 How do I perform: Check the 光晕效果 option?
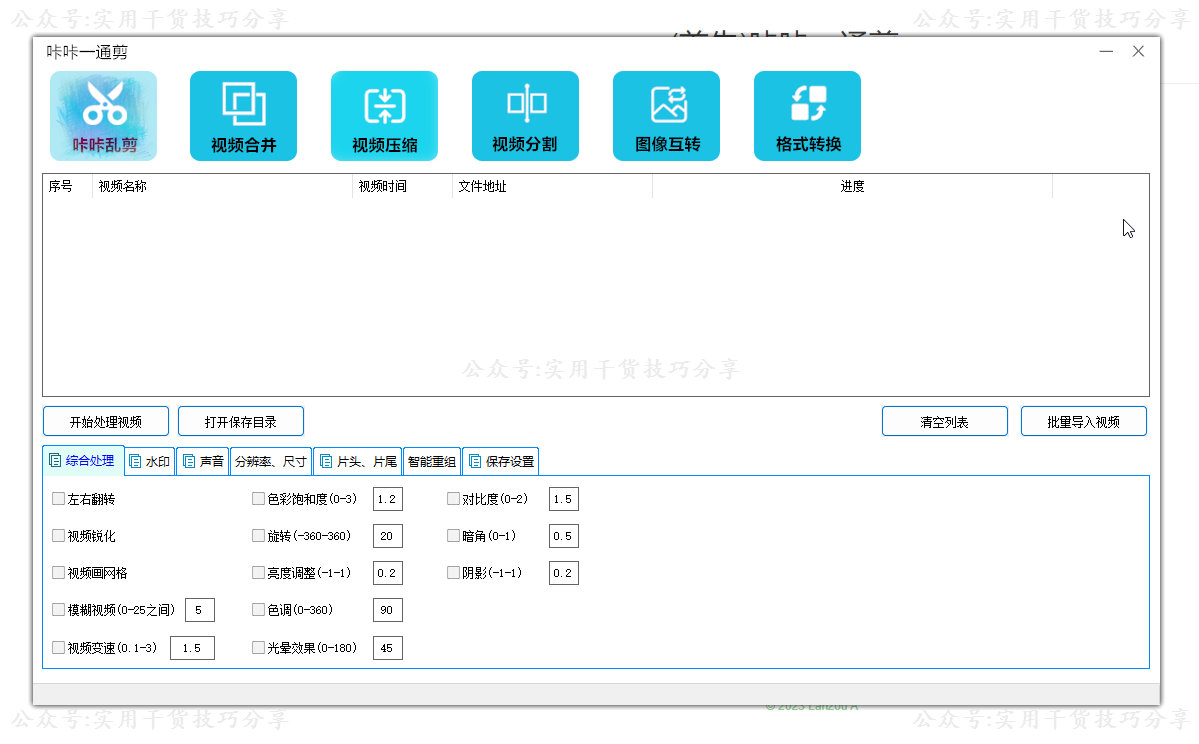[x=259, y=648]
